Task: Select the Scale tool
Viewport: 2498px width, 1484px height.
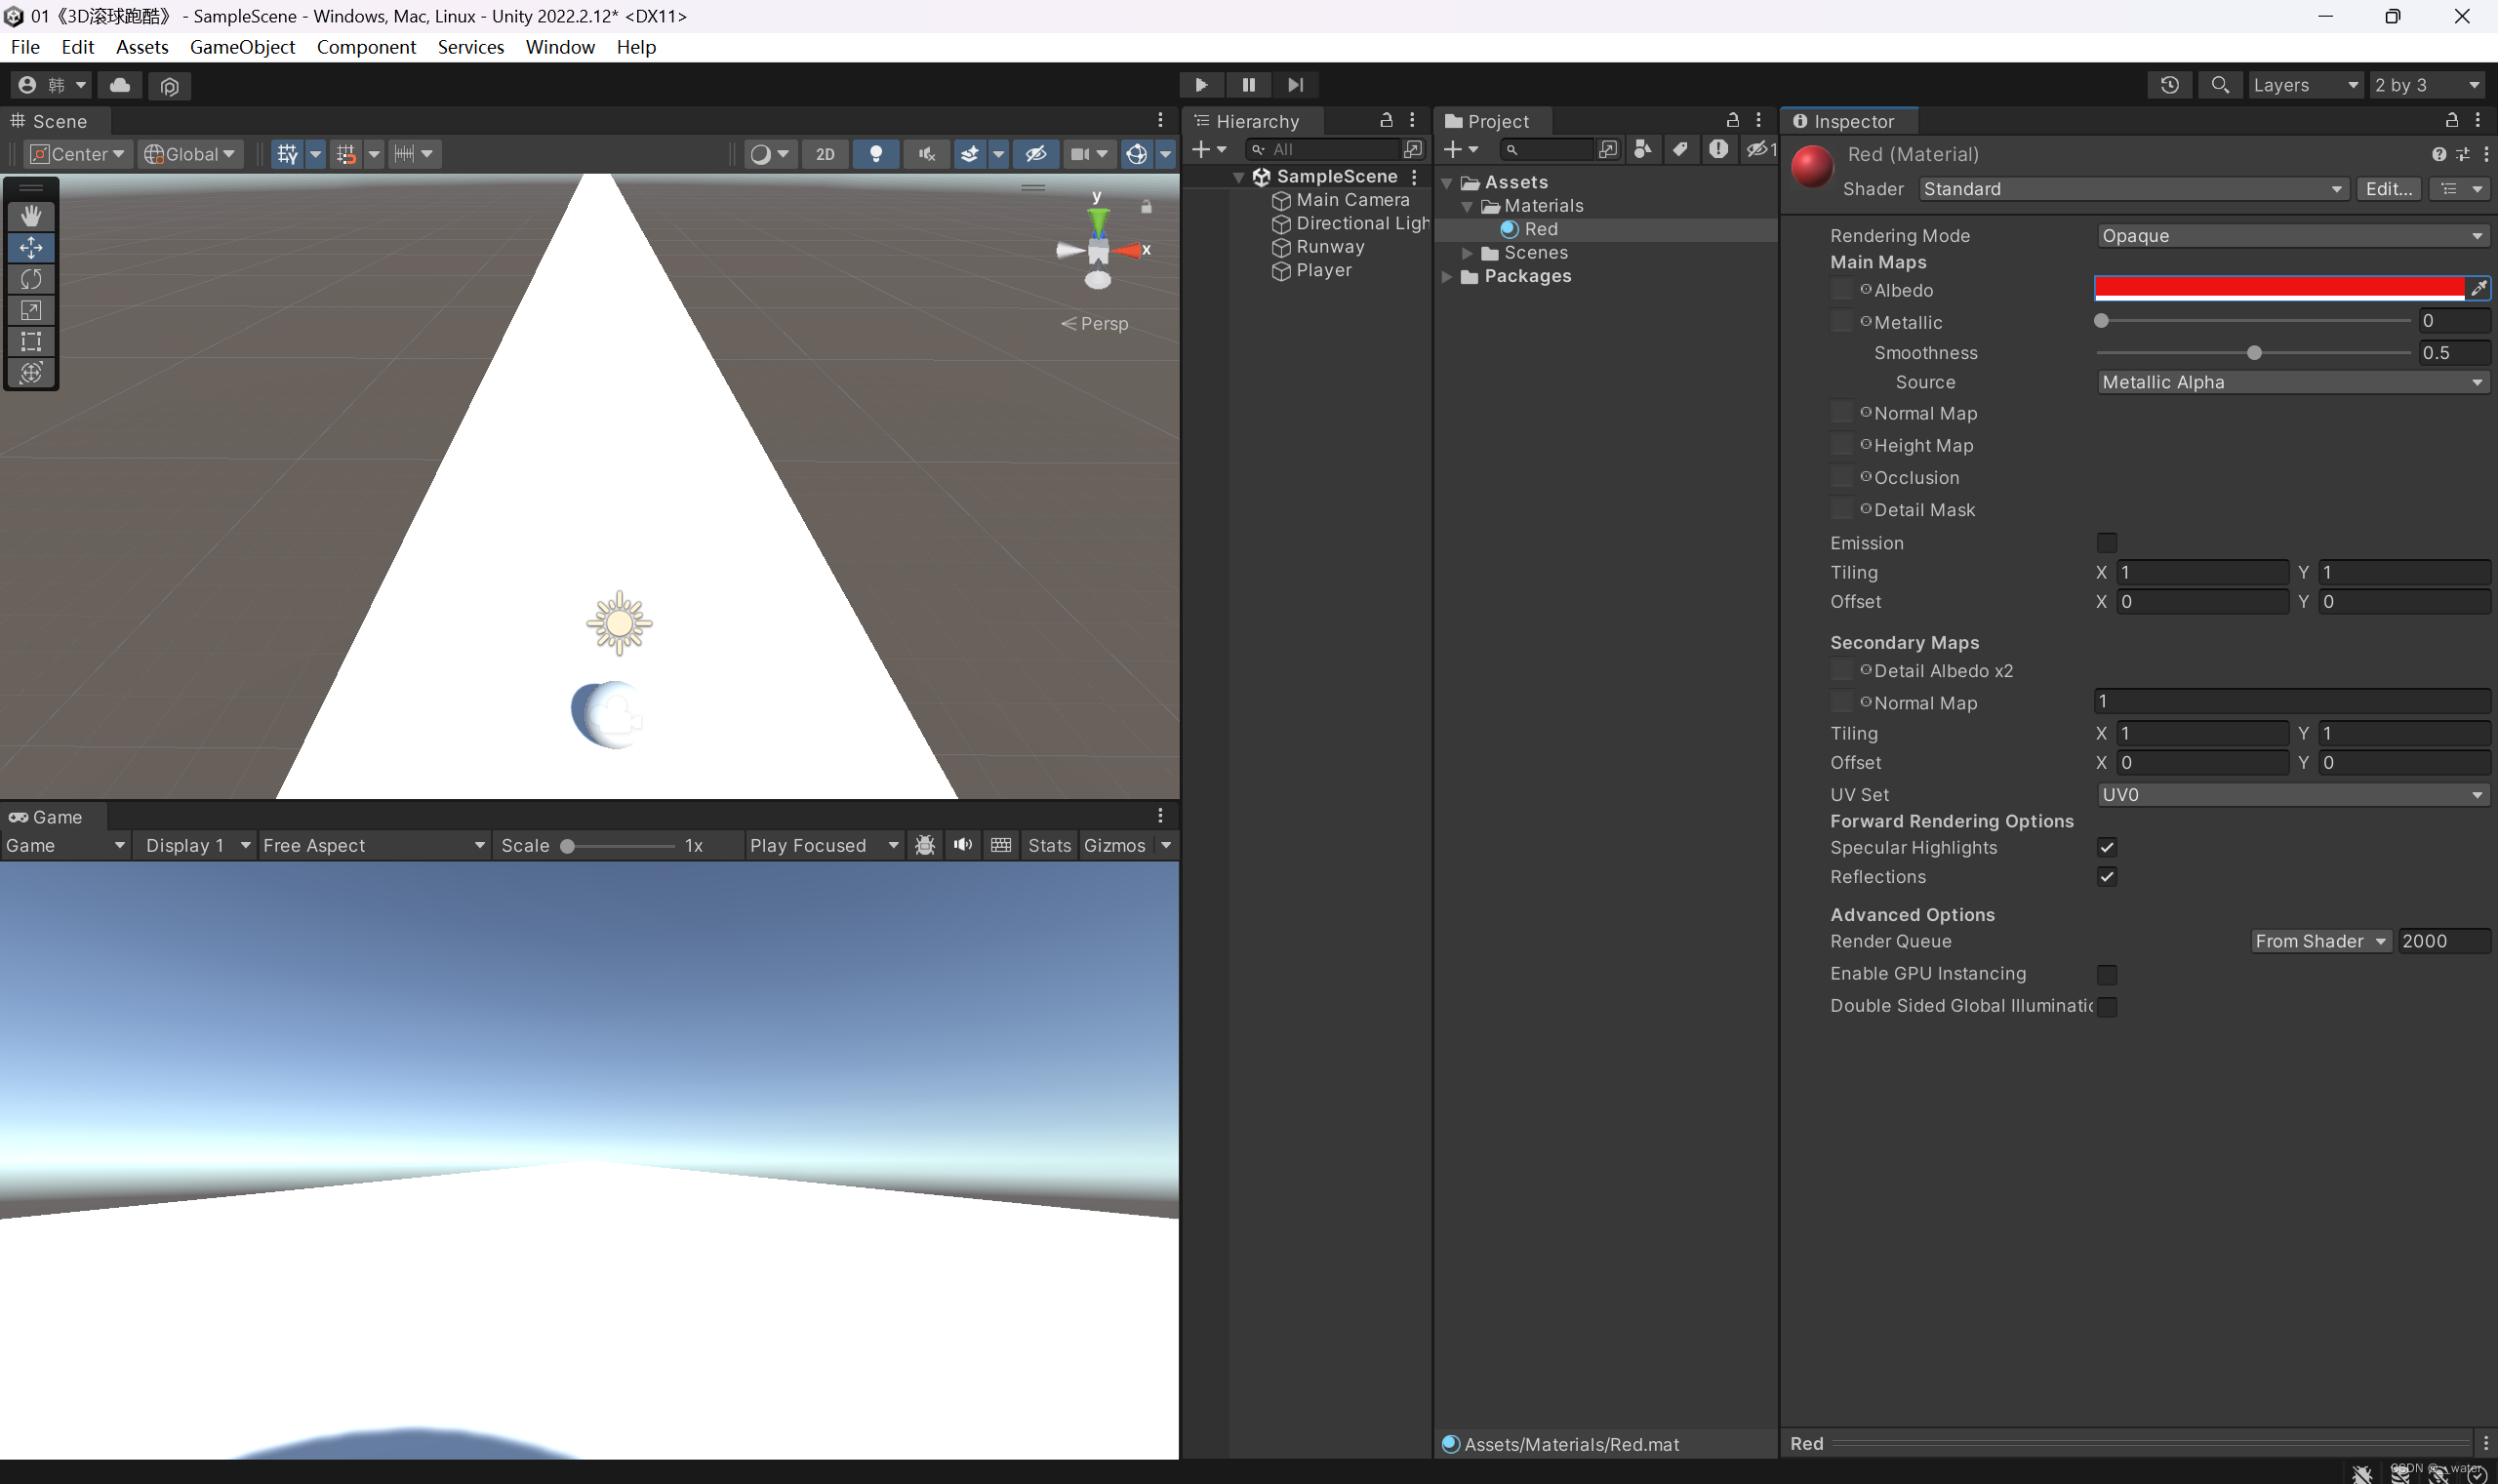Action: click(31, 310)
